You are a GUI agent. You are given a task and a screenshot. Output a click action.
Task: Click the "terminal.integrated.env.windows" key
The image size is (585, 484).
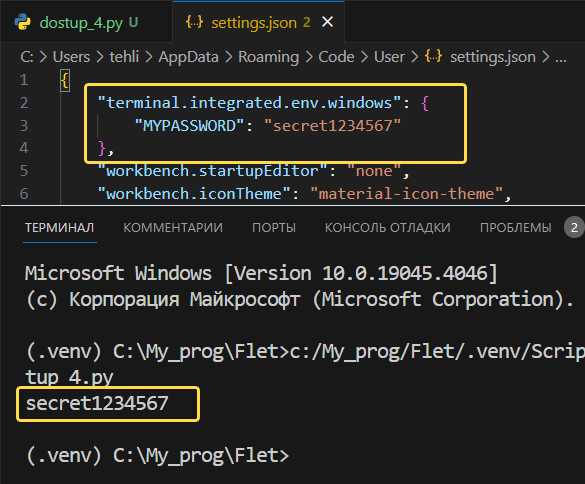(x=249, y=103)
